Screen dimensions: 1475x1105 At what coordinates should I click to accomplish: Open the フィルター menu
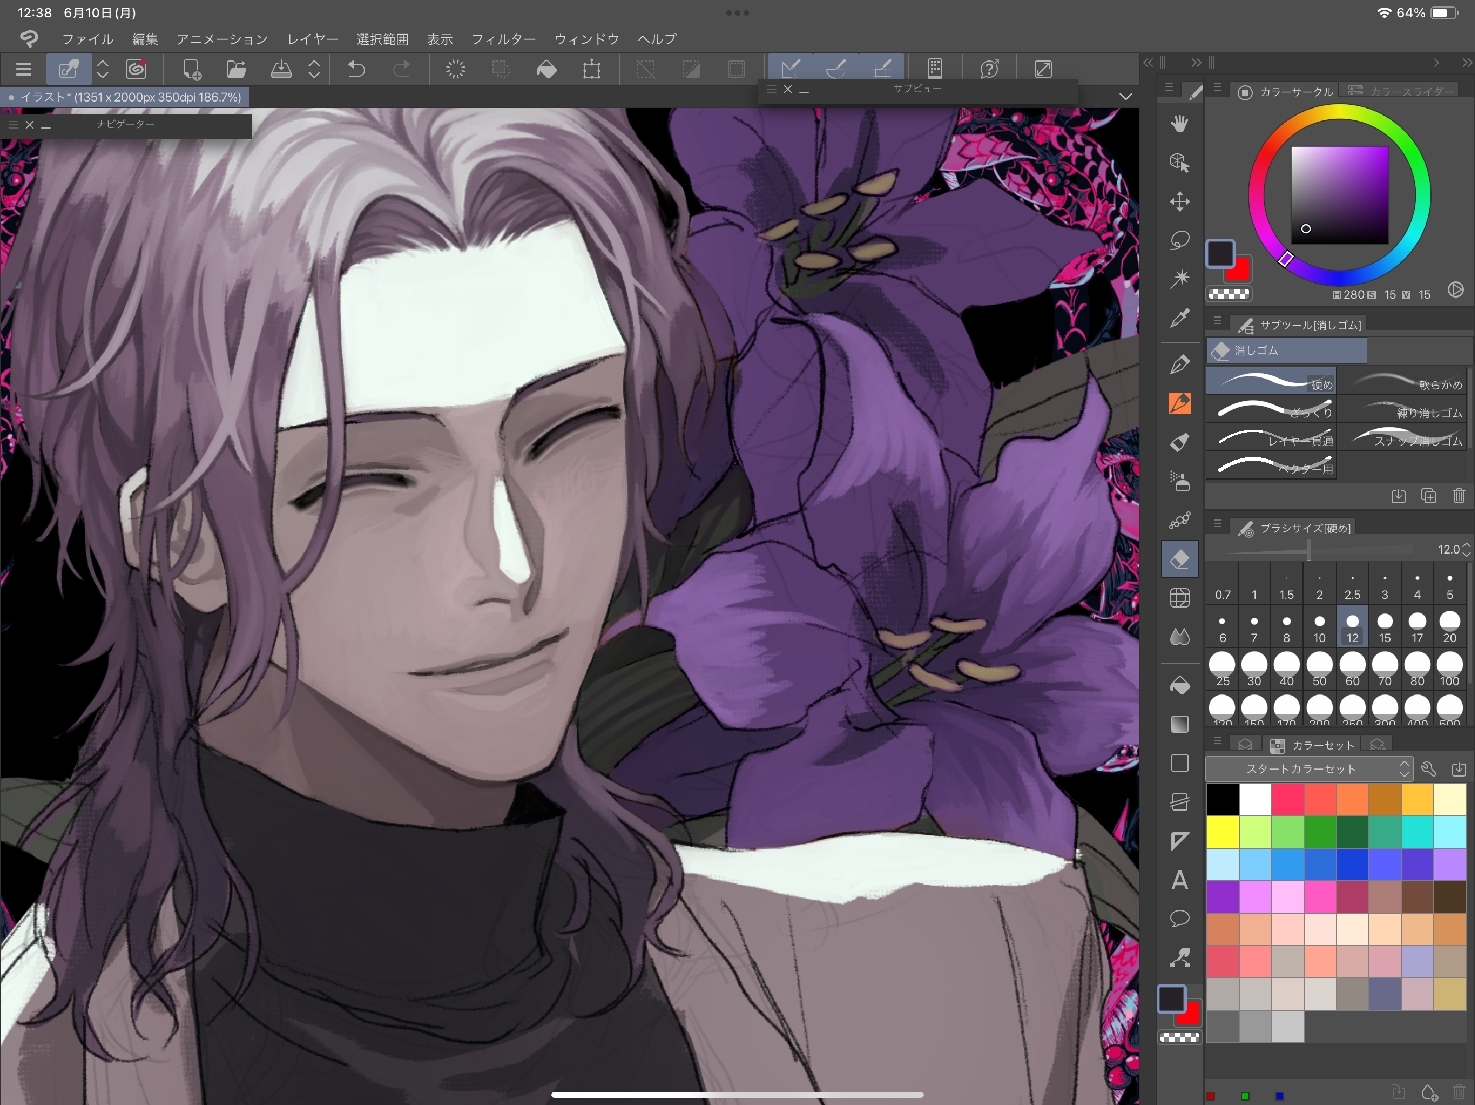pyautogui.click(x=503, y=39)
